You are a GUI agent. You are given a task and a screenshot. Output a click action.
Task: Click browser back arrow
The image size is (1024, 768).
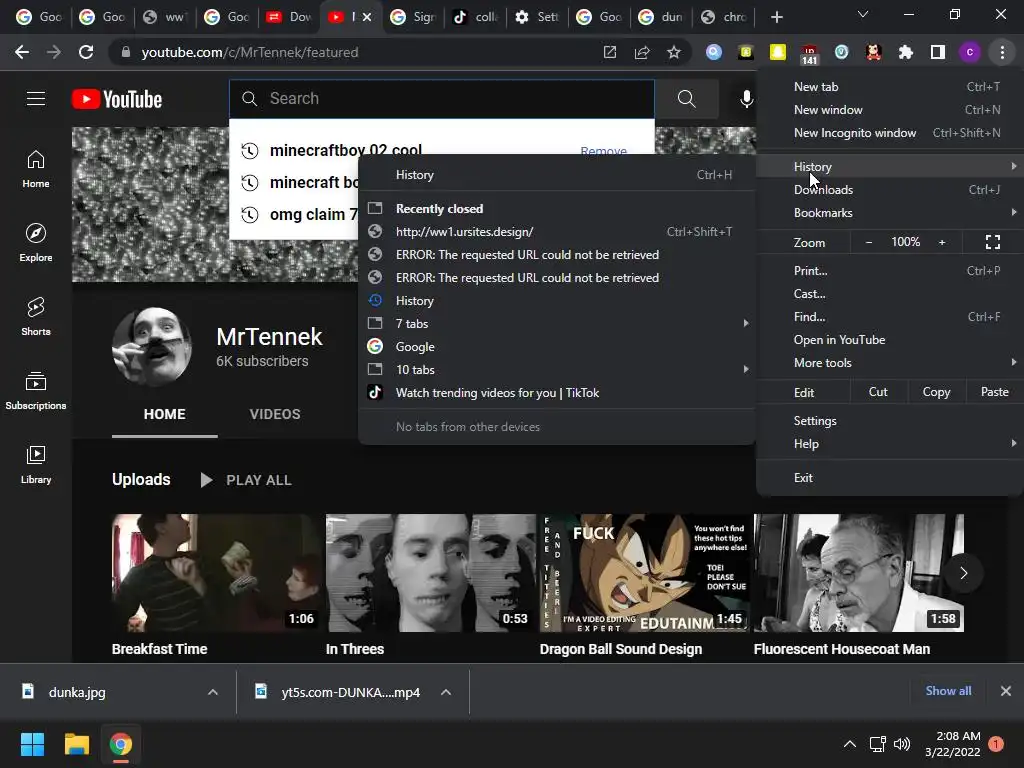(22, 52)
